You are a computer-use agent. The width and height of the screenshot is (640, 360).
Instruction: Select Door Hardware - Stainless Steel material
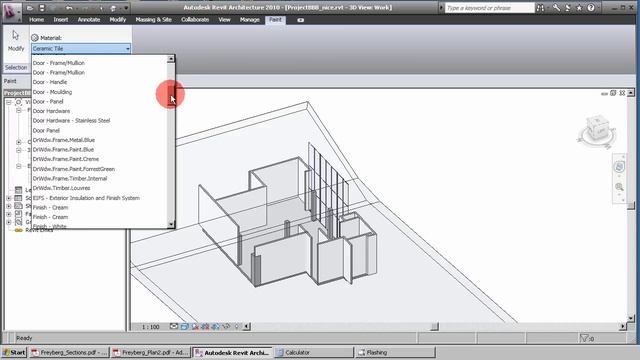pos(71,120)
